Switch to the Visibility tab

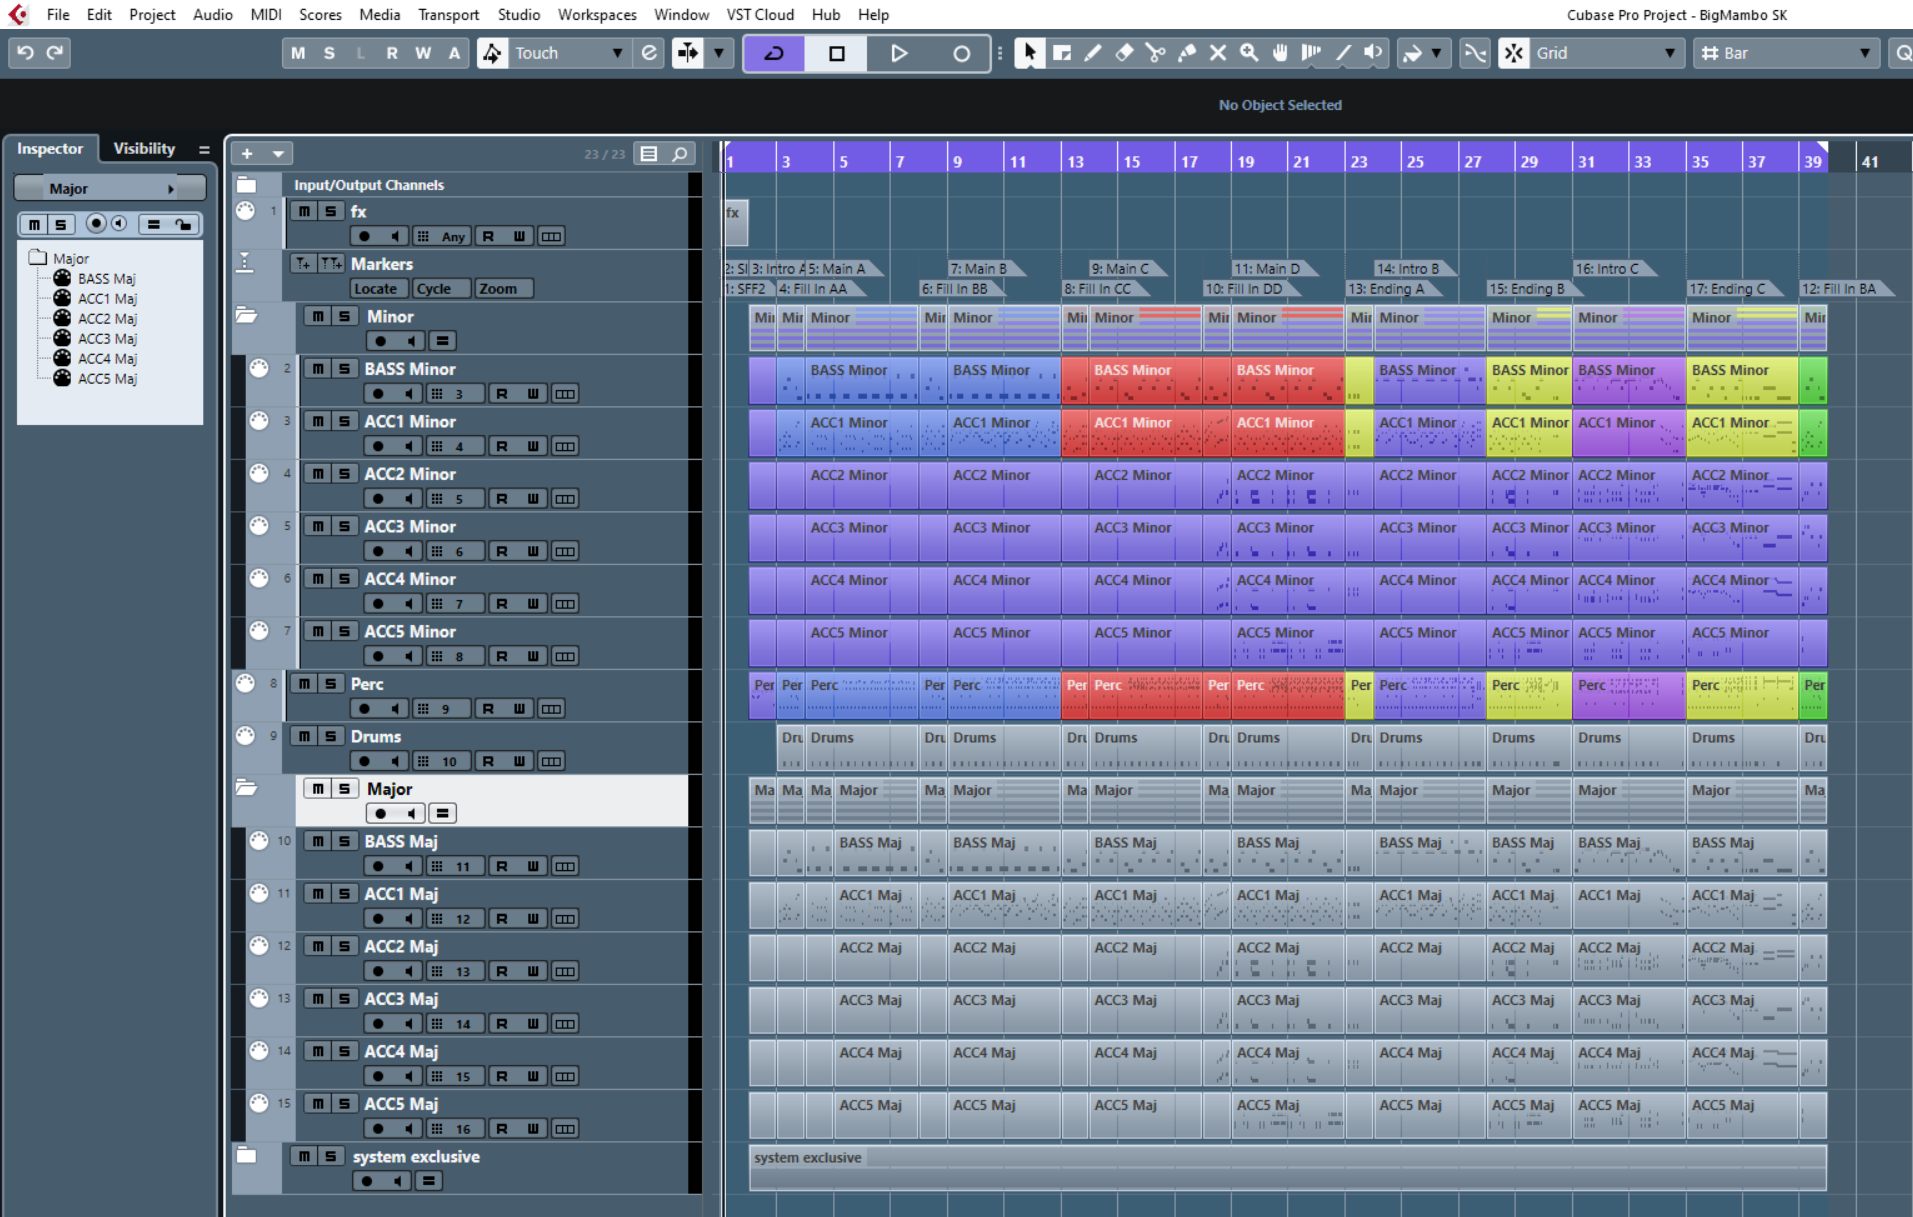coord(144,148)
